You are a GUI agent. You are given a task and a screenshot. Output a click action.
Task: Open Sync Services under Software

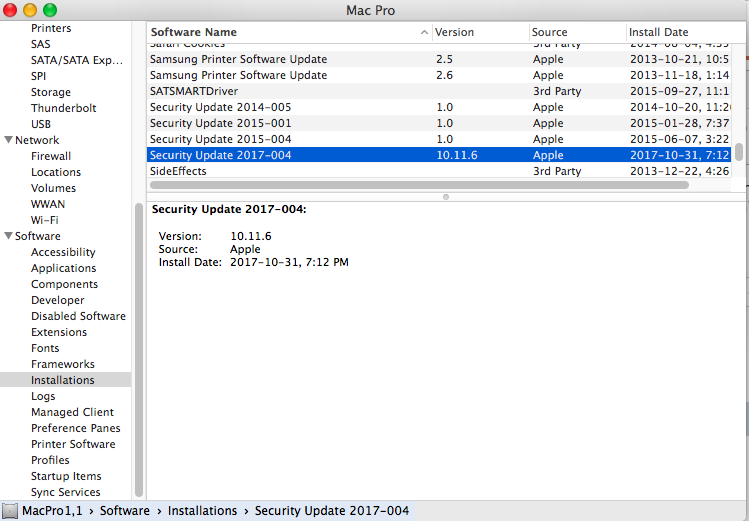[66, 492]
